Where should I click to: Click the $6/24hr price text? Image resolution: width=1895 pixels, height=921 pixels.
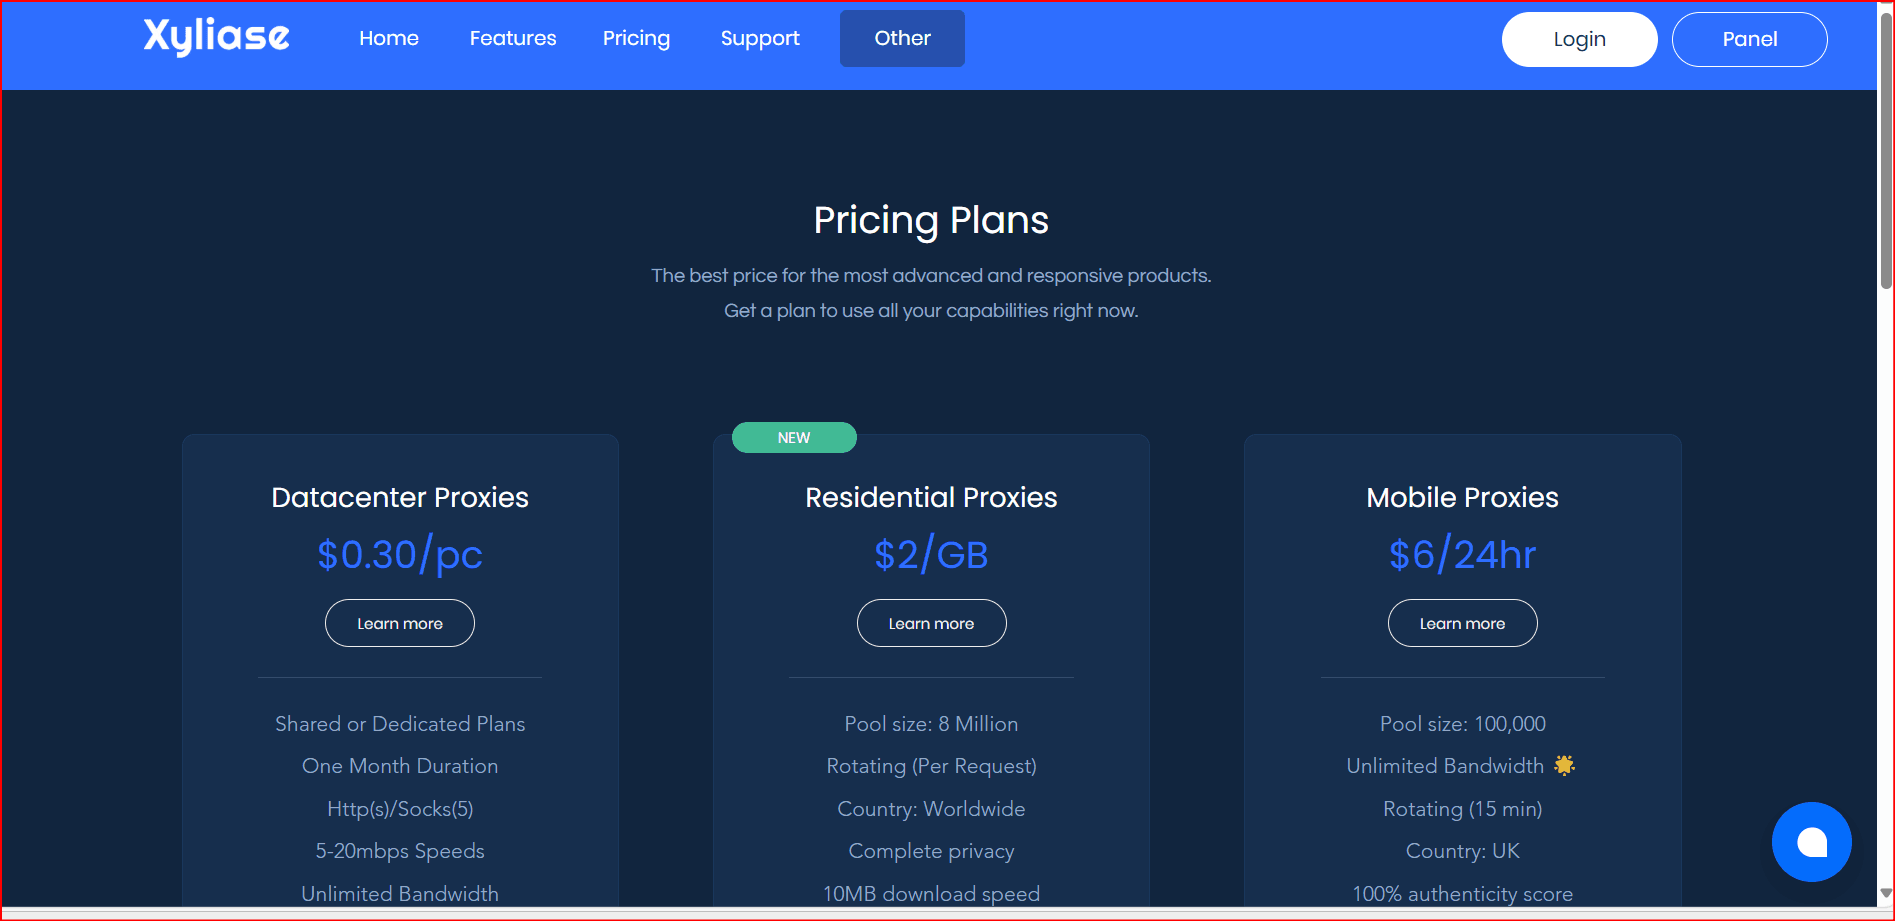[1462, 554]
